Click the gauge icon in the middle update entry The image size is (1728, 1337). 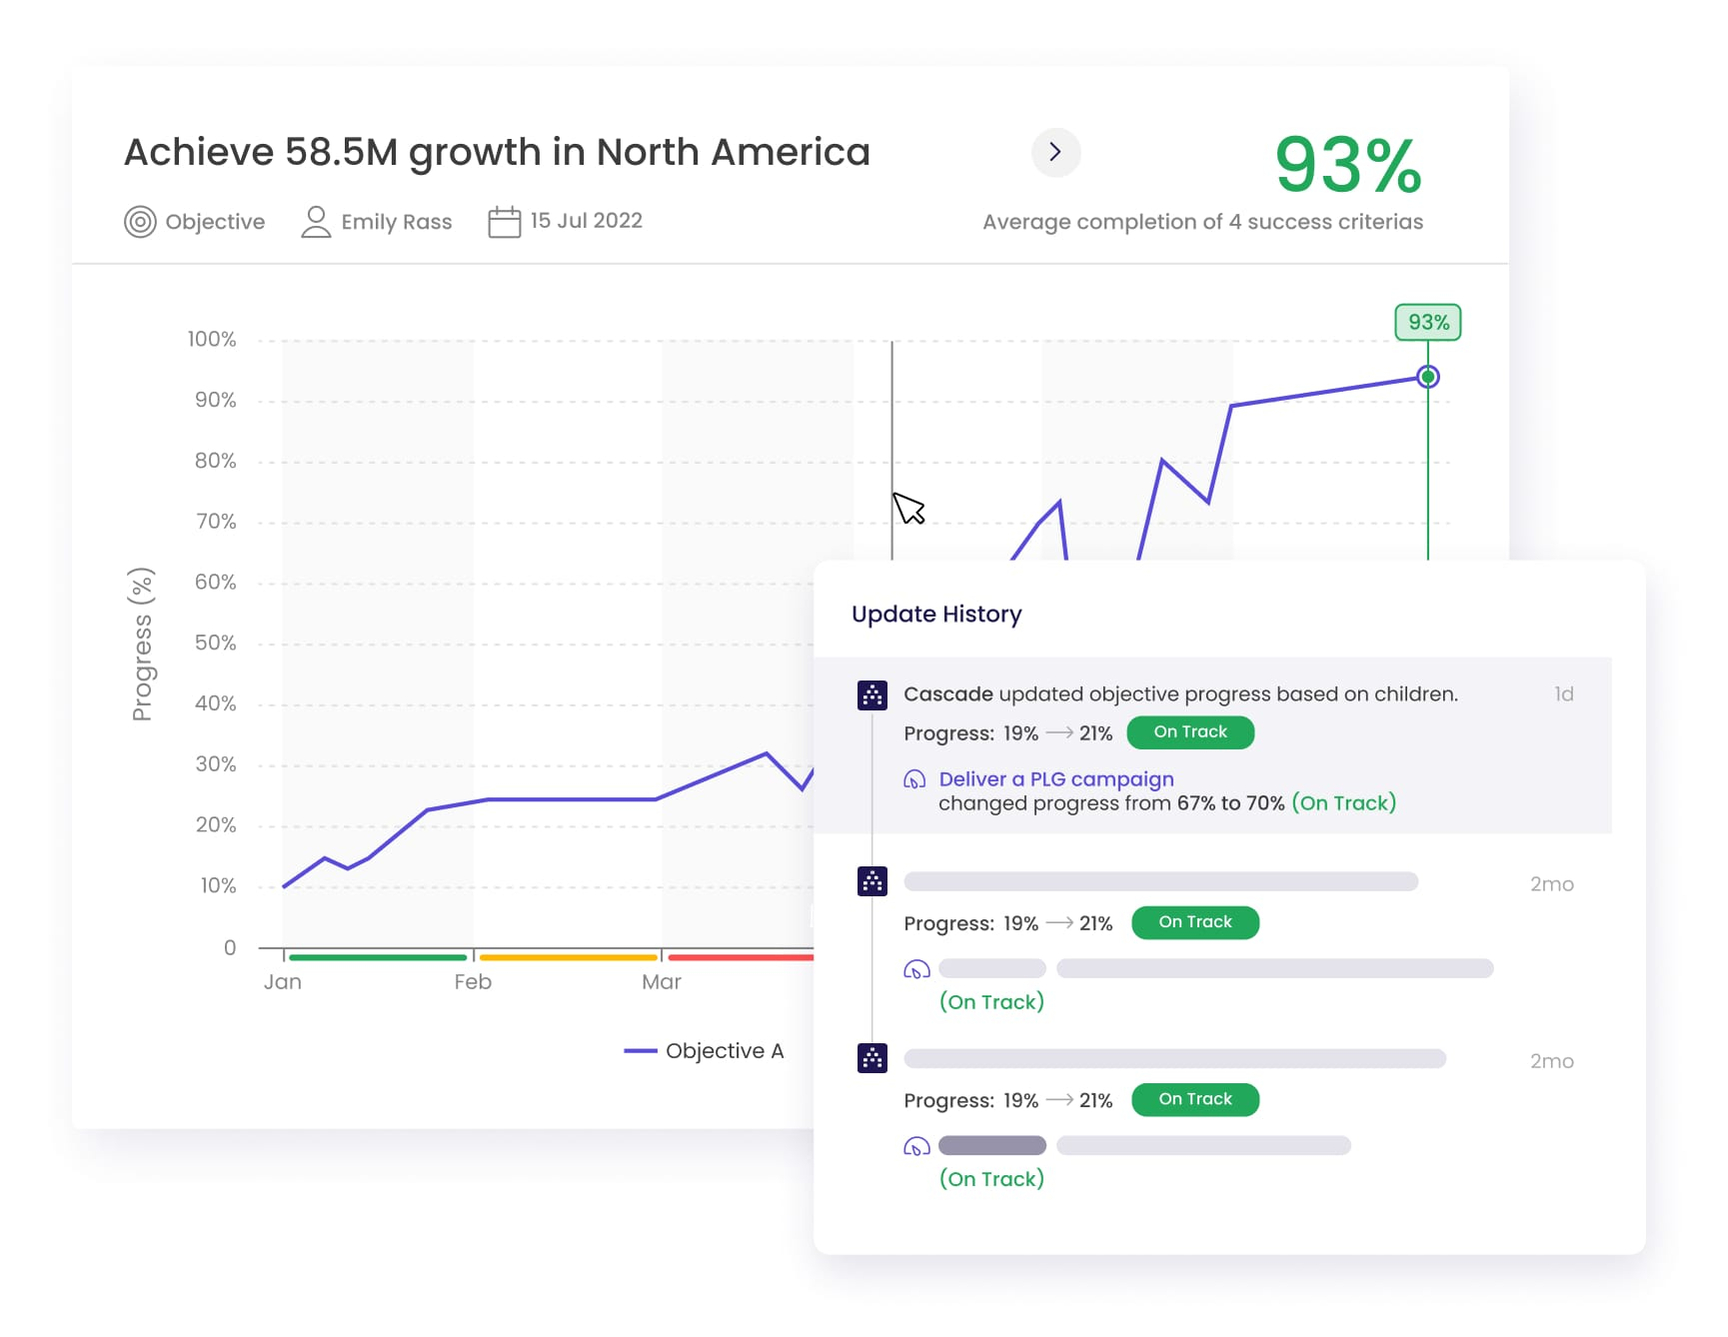pyautogui.click(x=917, y=969)
